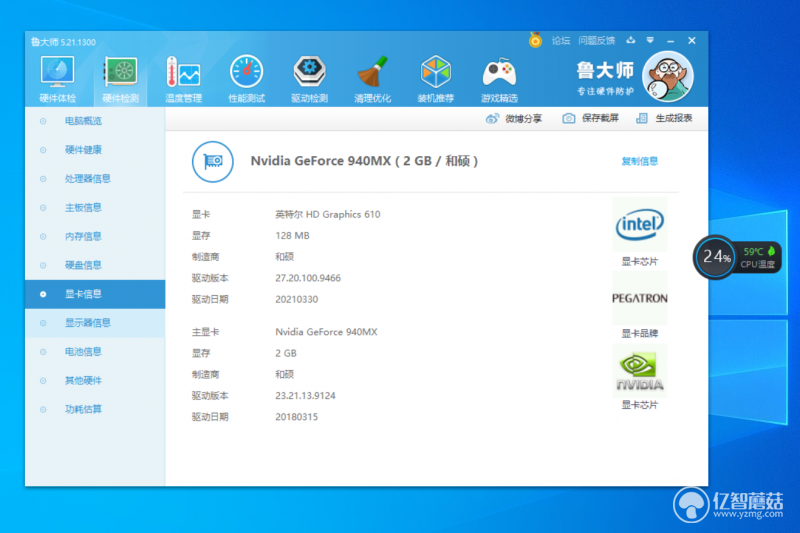Select 显示器信息 in sidebar
Screen dimensions: 800x533
95,323
